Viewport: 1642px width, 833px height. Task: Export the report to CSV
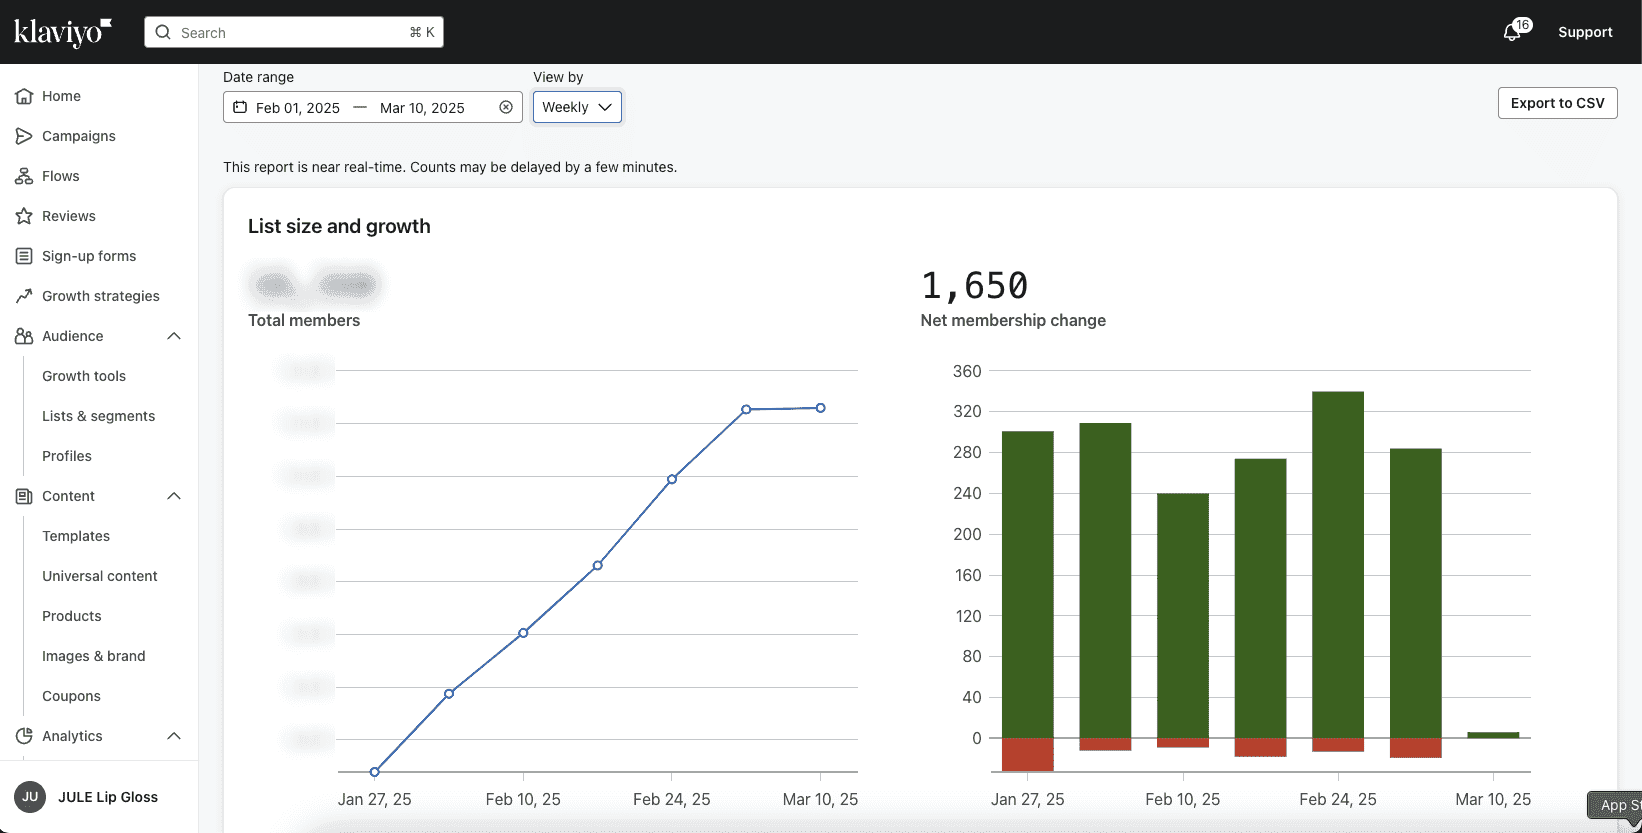click(x=1557, y=103)
